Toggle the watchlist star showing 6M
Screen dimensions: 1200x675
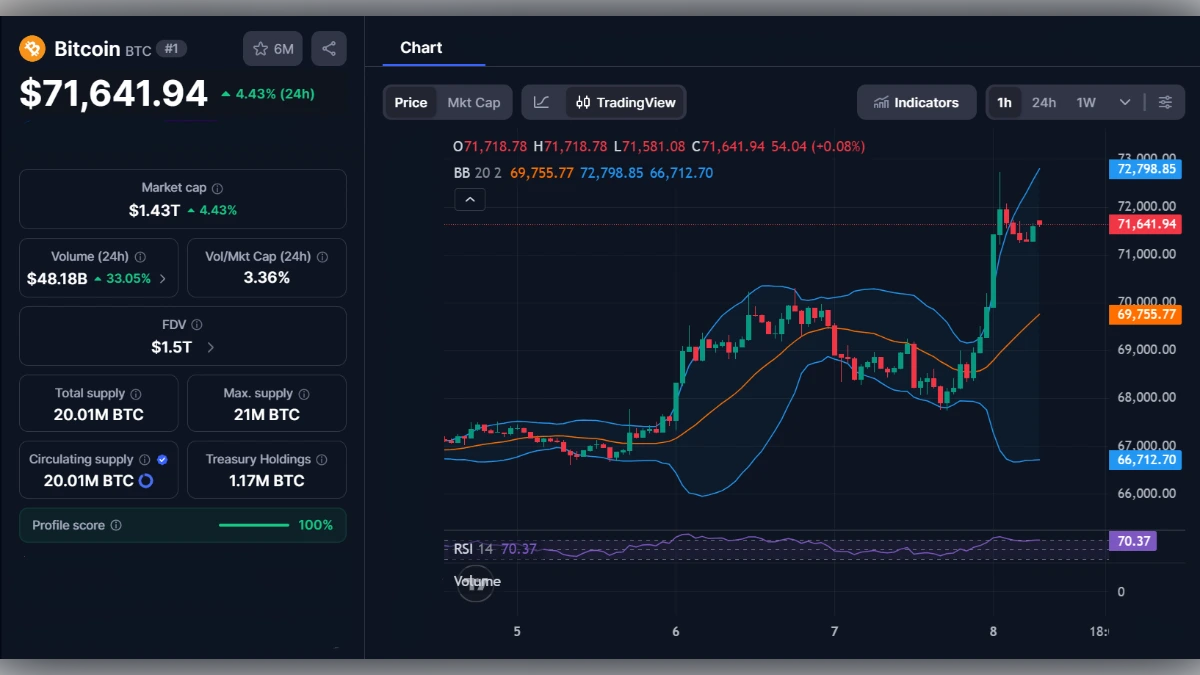click(x=272, y=48)
